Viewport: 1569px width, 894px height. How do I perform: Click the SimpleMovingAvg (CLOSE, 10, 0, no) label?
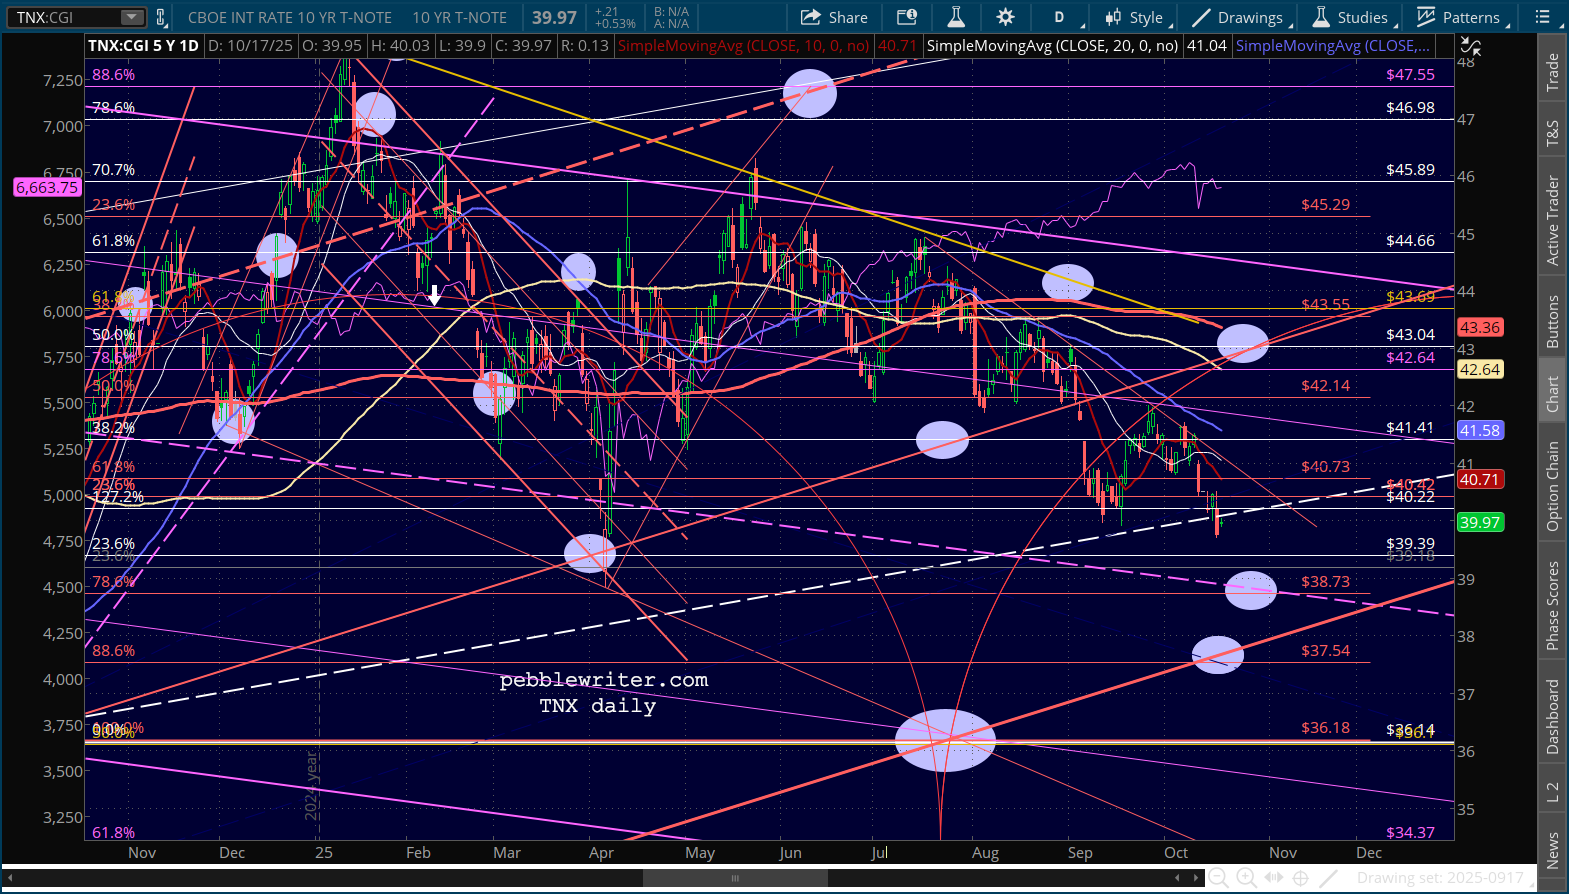[744, 46]
